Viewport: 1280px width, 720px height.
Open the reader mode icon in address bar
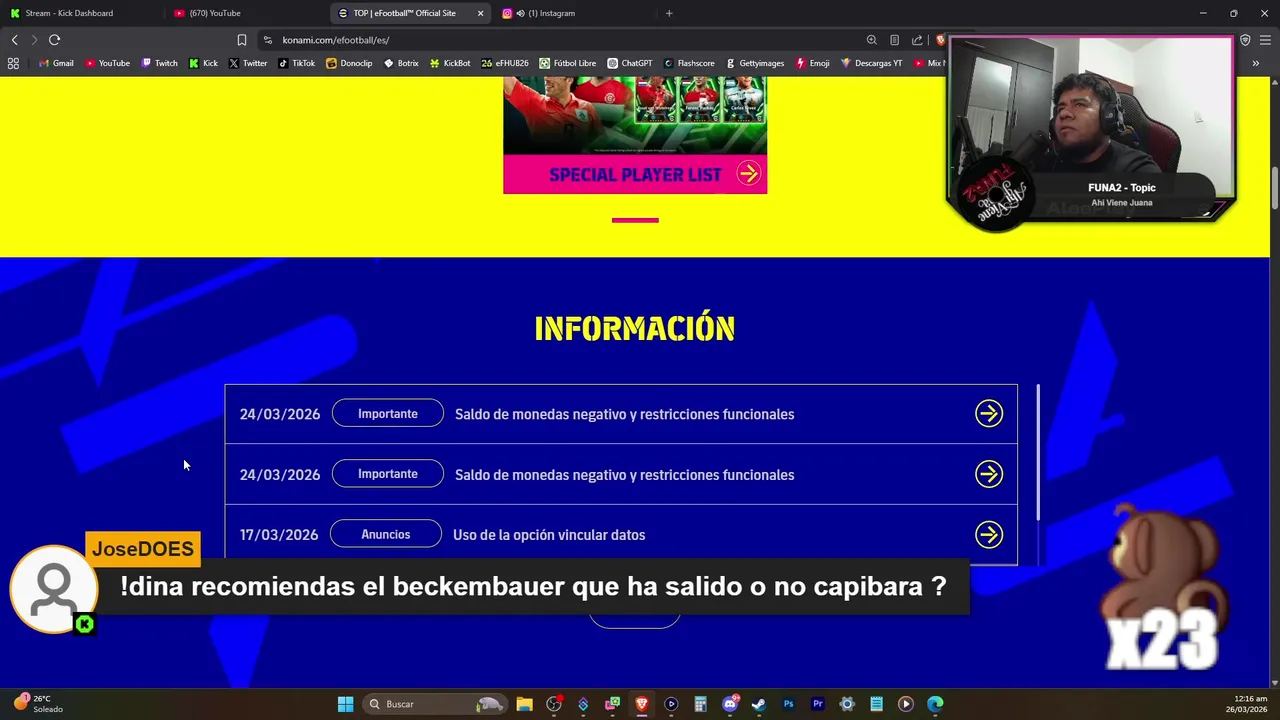[894, 40]
